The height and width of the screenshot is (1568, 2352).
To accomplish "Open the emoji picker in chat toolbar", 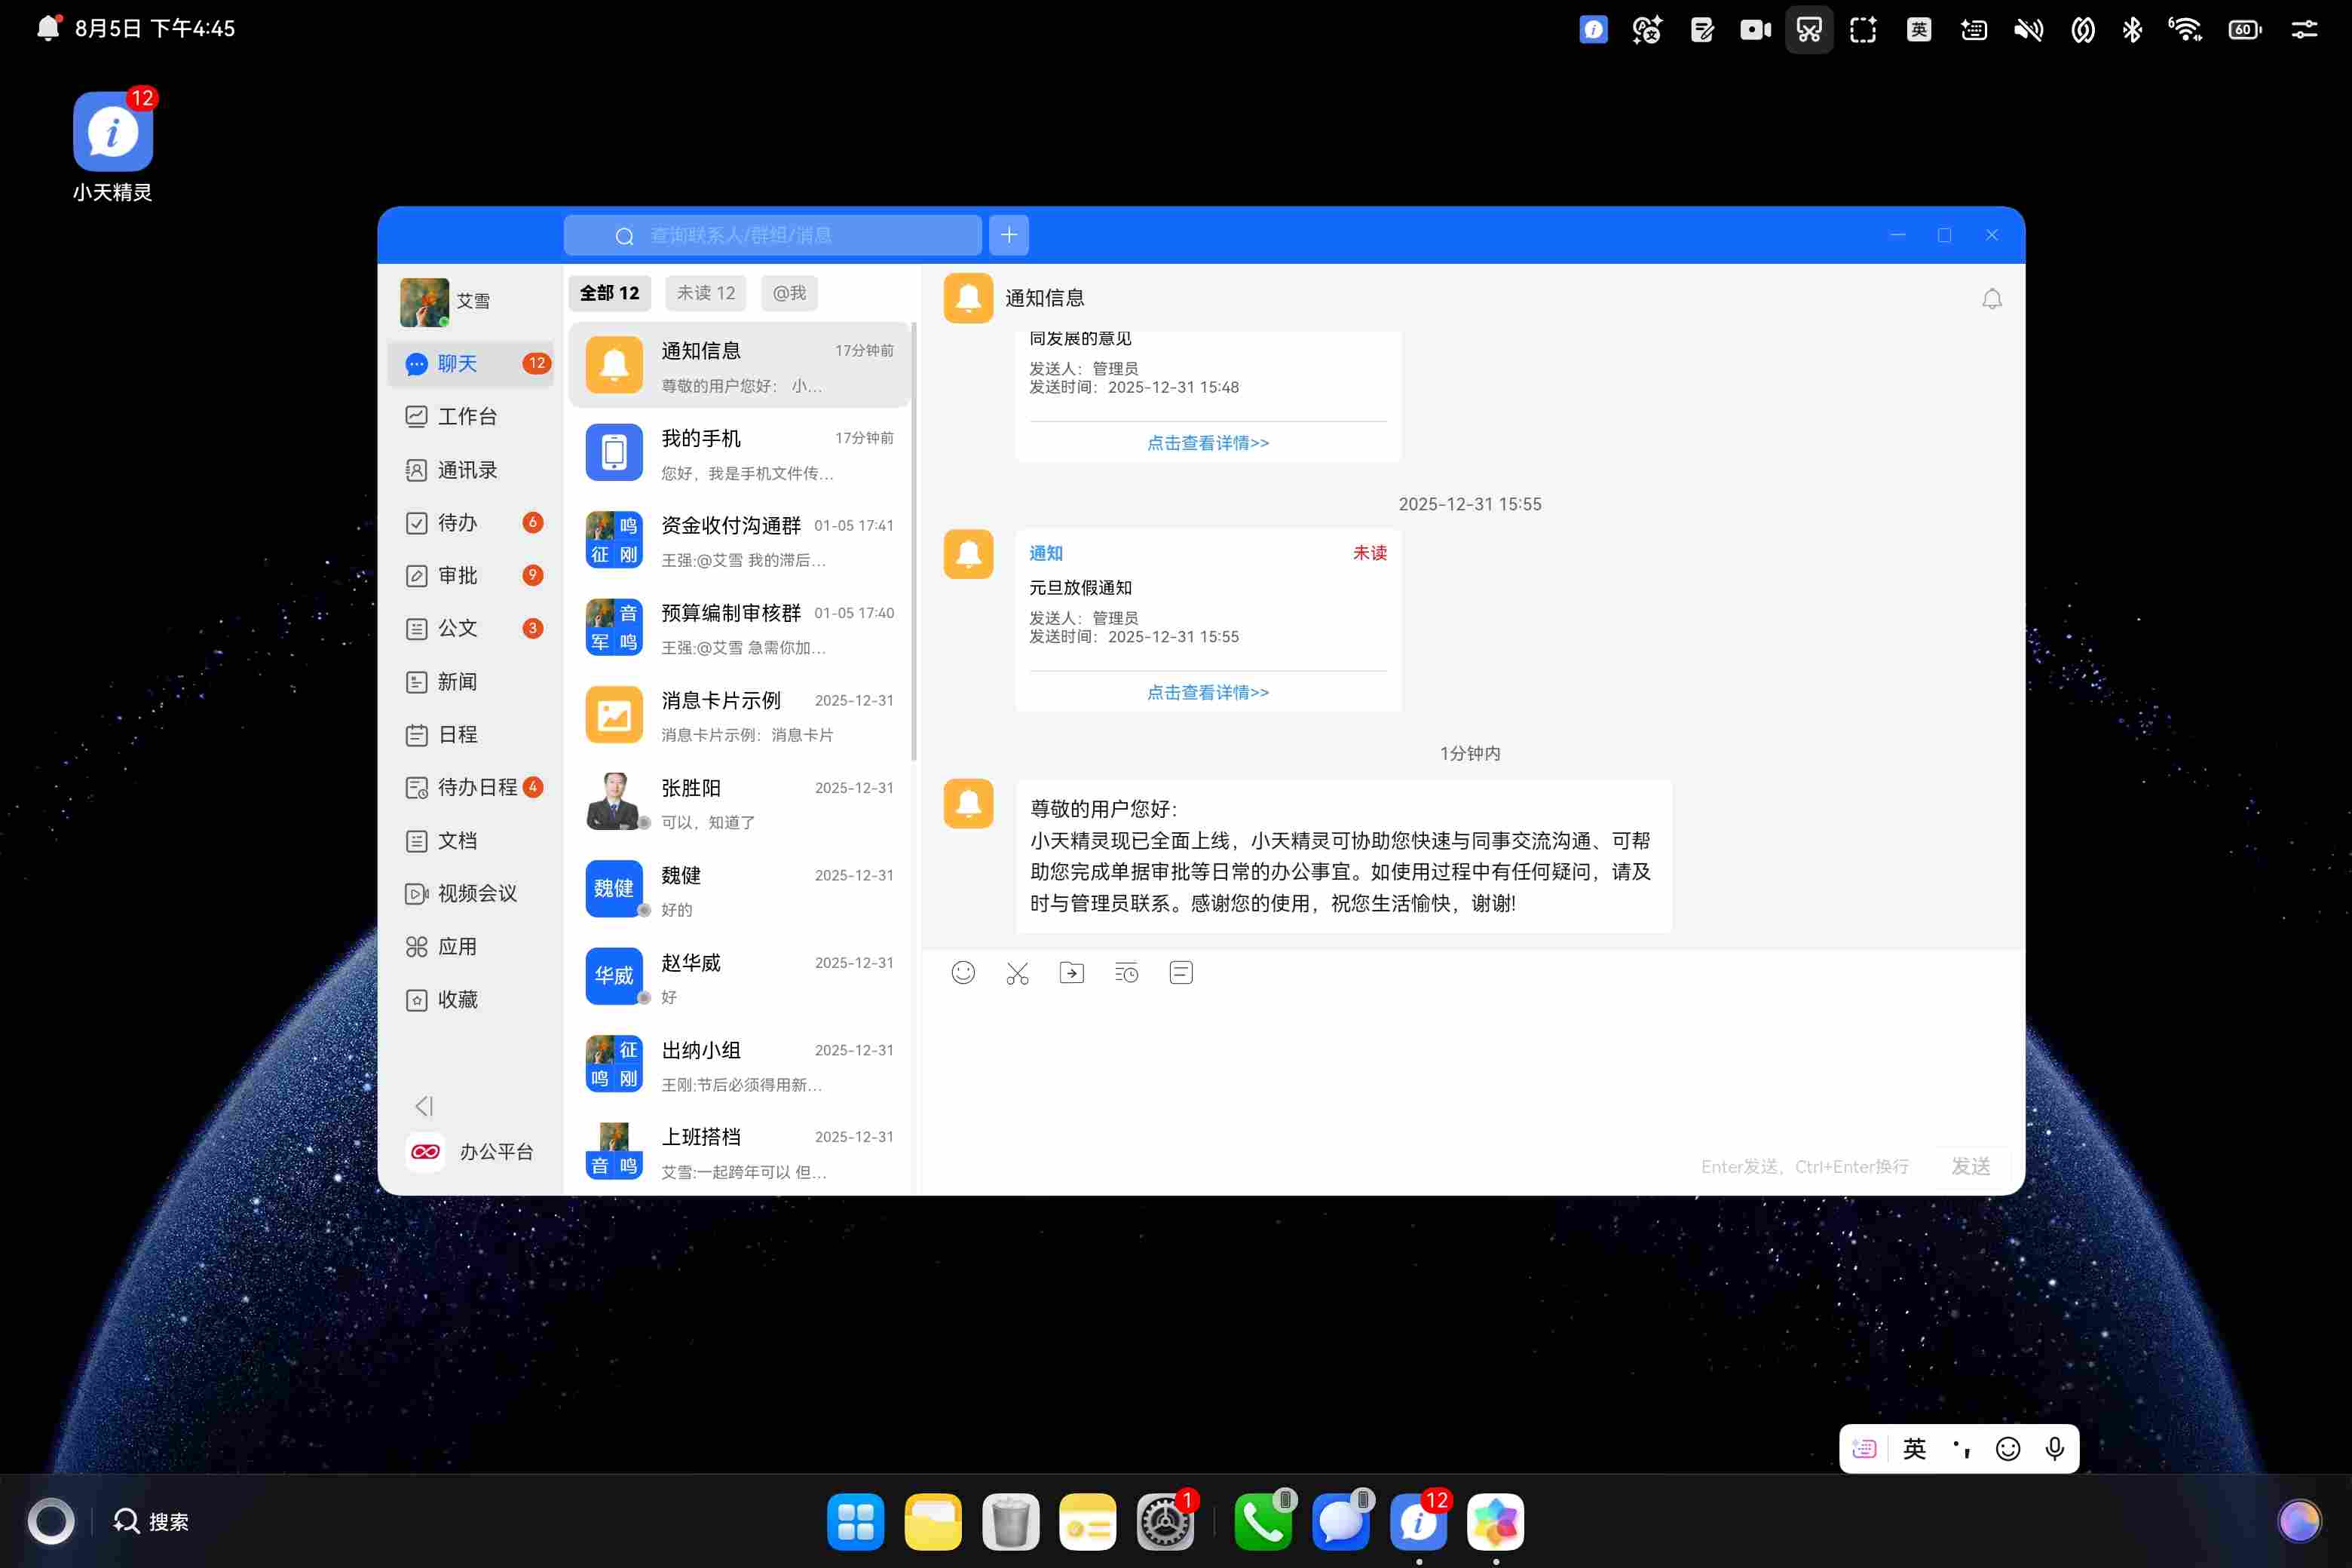I will pyautogui.click(x=963, y=973).
